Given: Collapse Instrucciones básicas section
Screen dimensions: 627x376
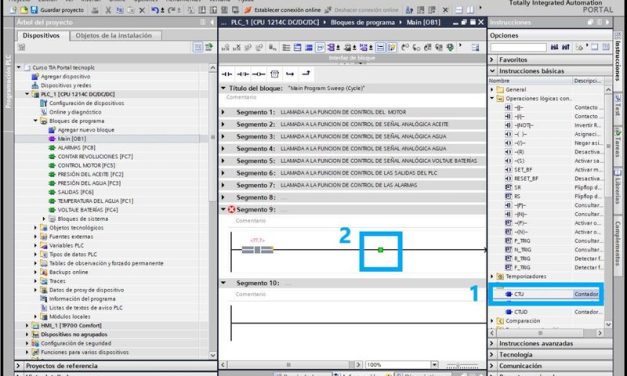Looking at the screenshot, I should coord(492,71).
